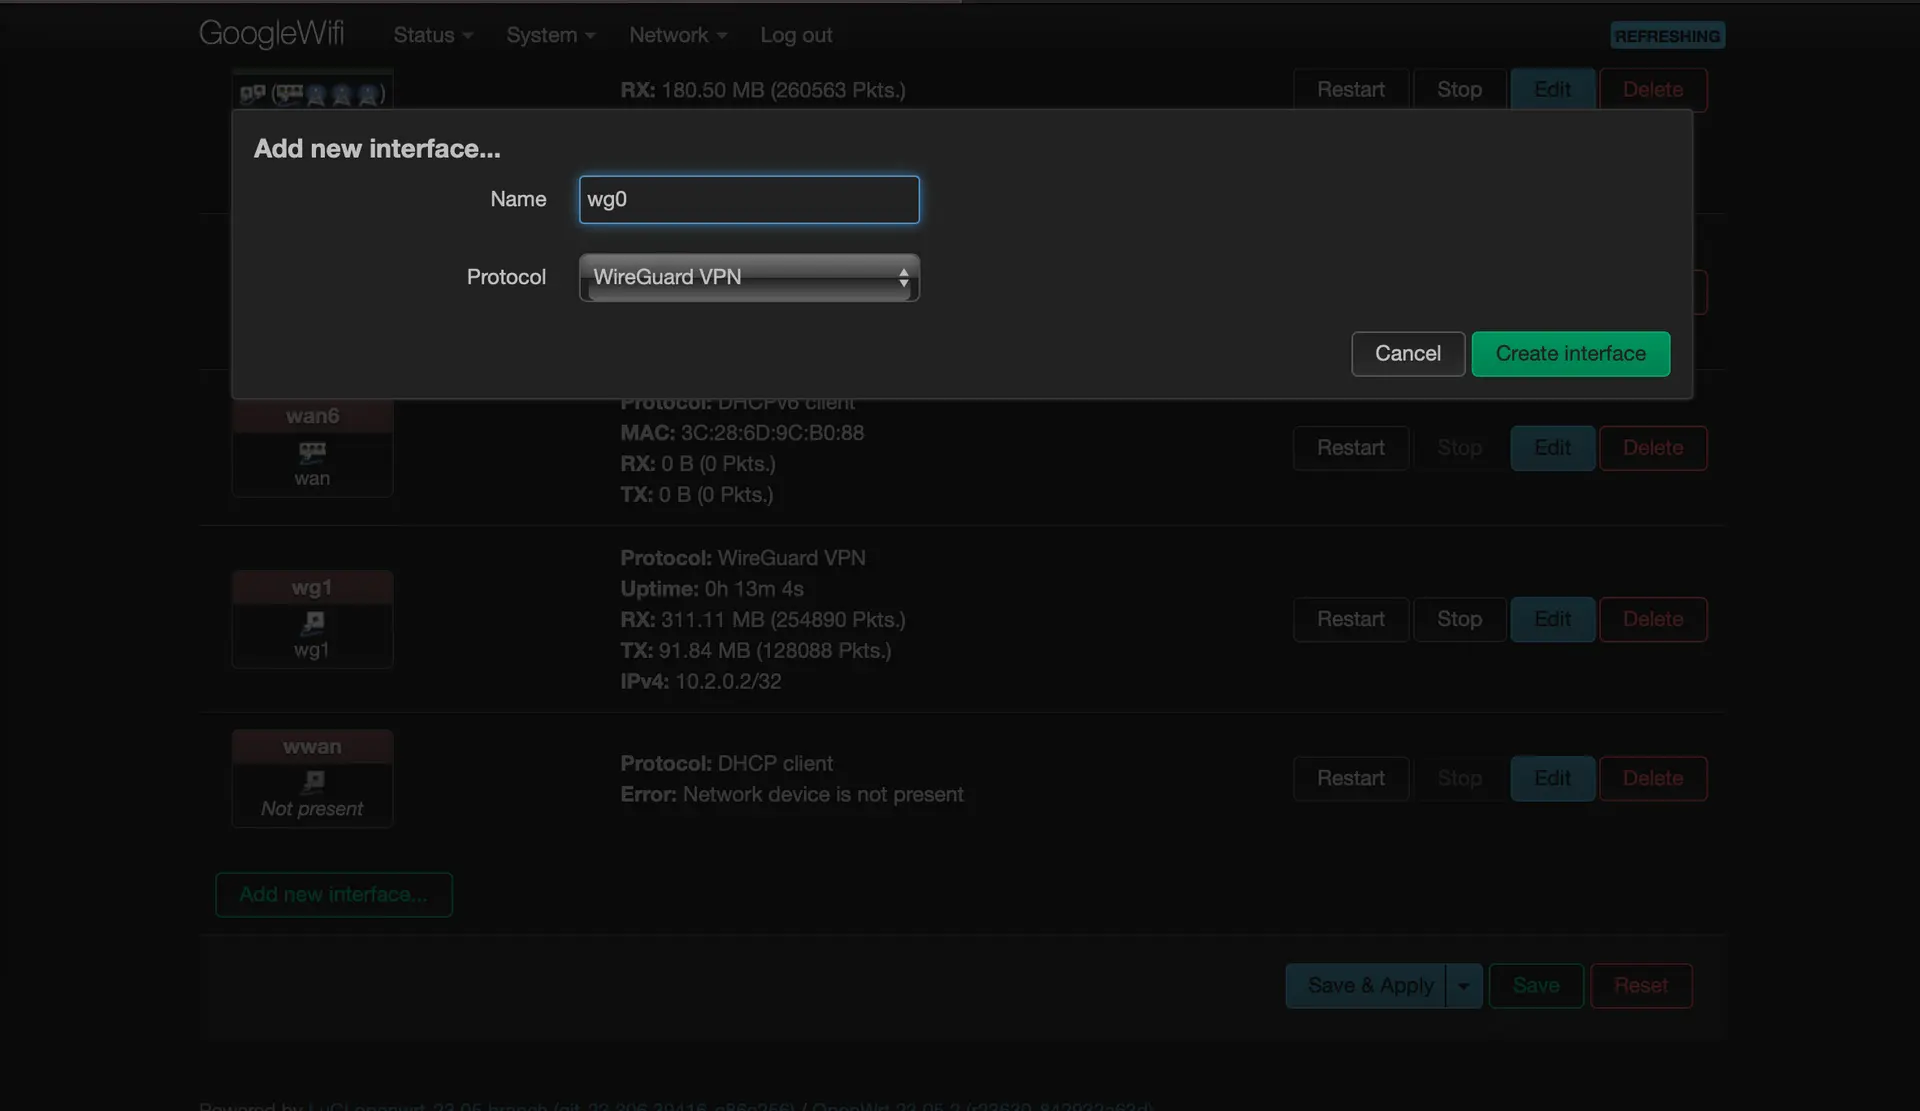Click the wg1 interface name badge
Viewport: 1920px width, 1111px height.
tap(312, 587)
